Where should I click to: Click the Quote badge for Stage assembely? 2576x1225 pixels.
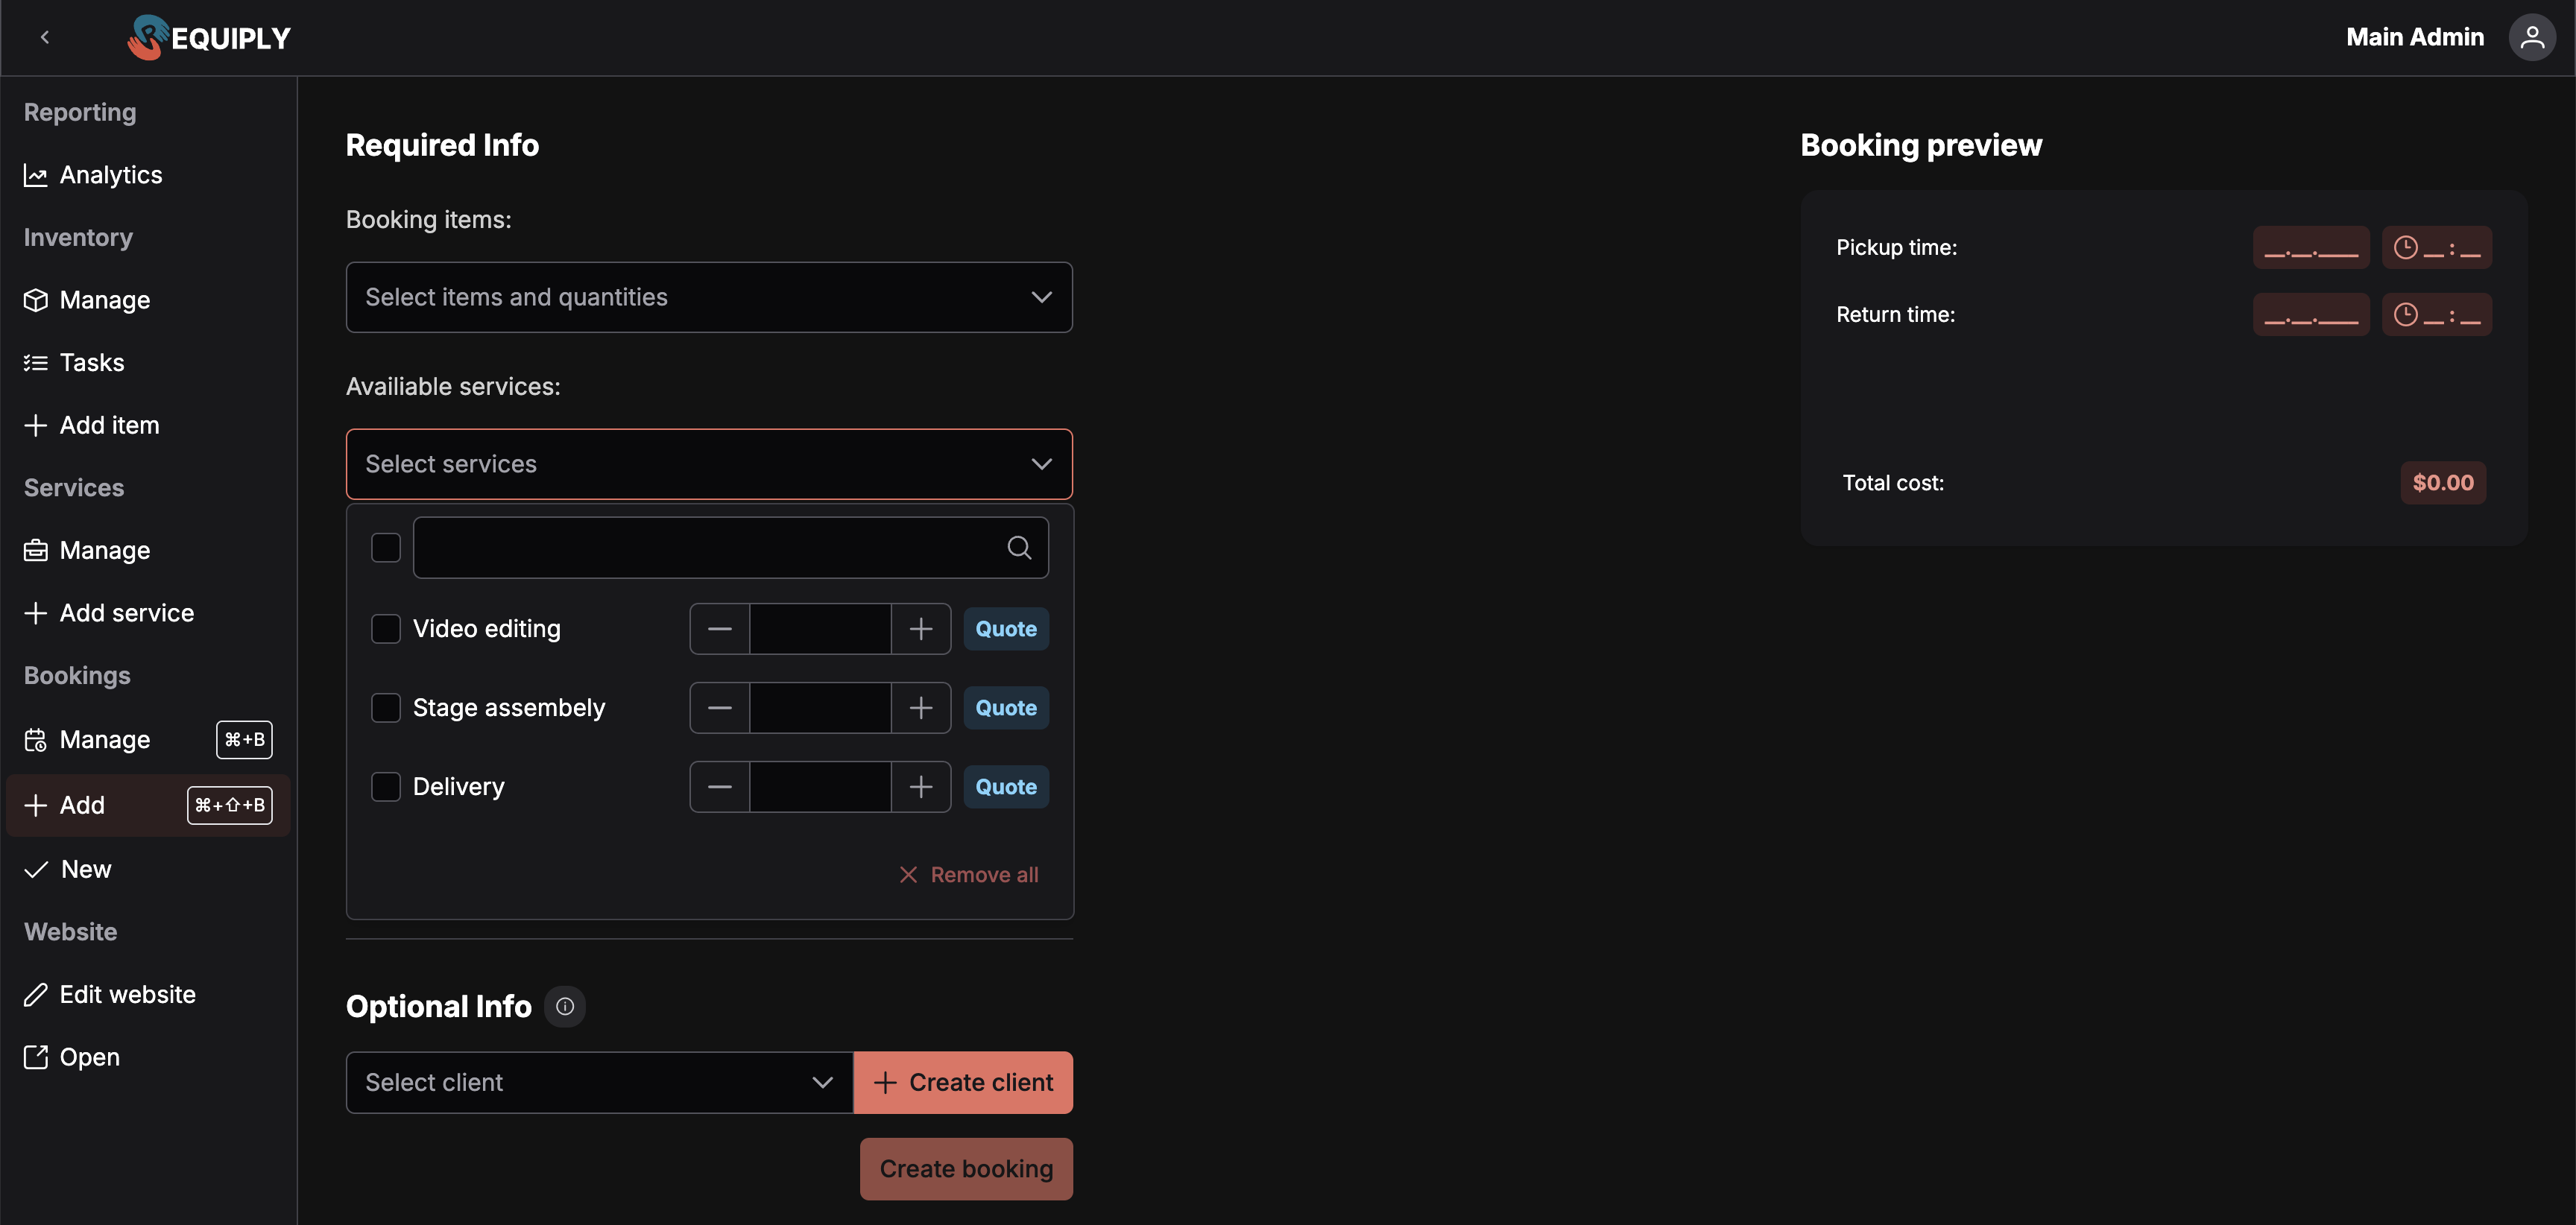[x=1005, y=708]
